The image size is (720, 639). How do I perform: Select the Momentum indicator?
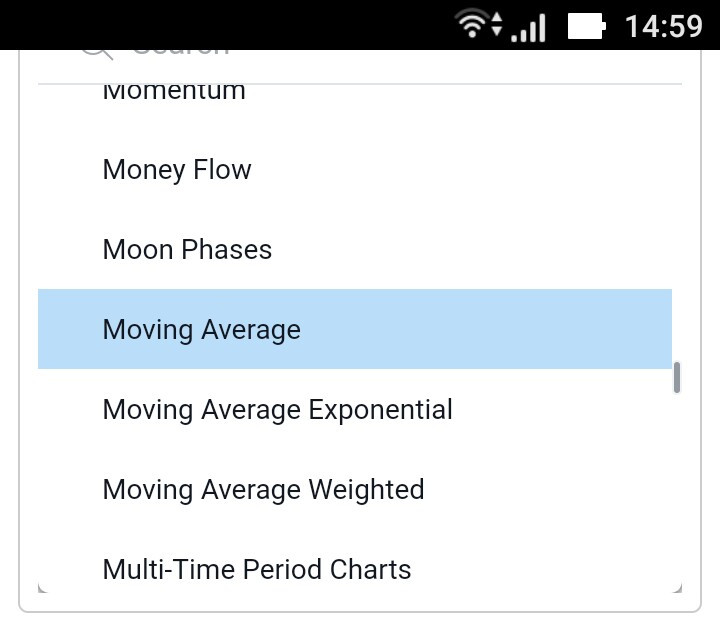click(174, 92)
